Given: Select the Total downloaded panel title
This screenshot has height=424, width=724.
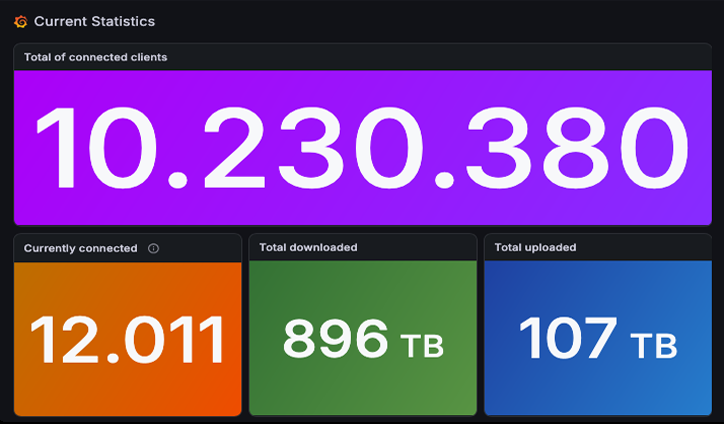Looking at the screenshot, I should click(x=308, y=248).
